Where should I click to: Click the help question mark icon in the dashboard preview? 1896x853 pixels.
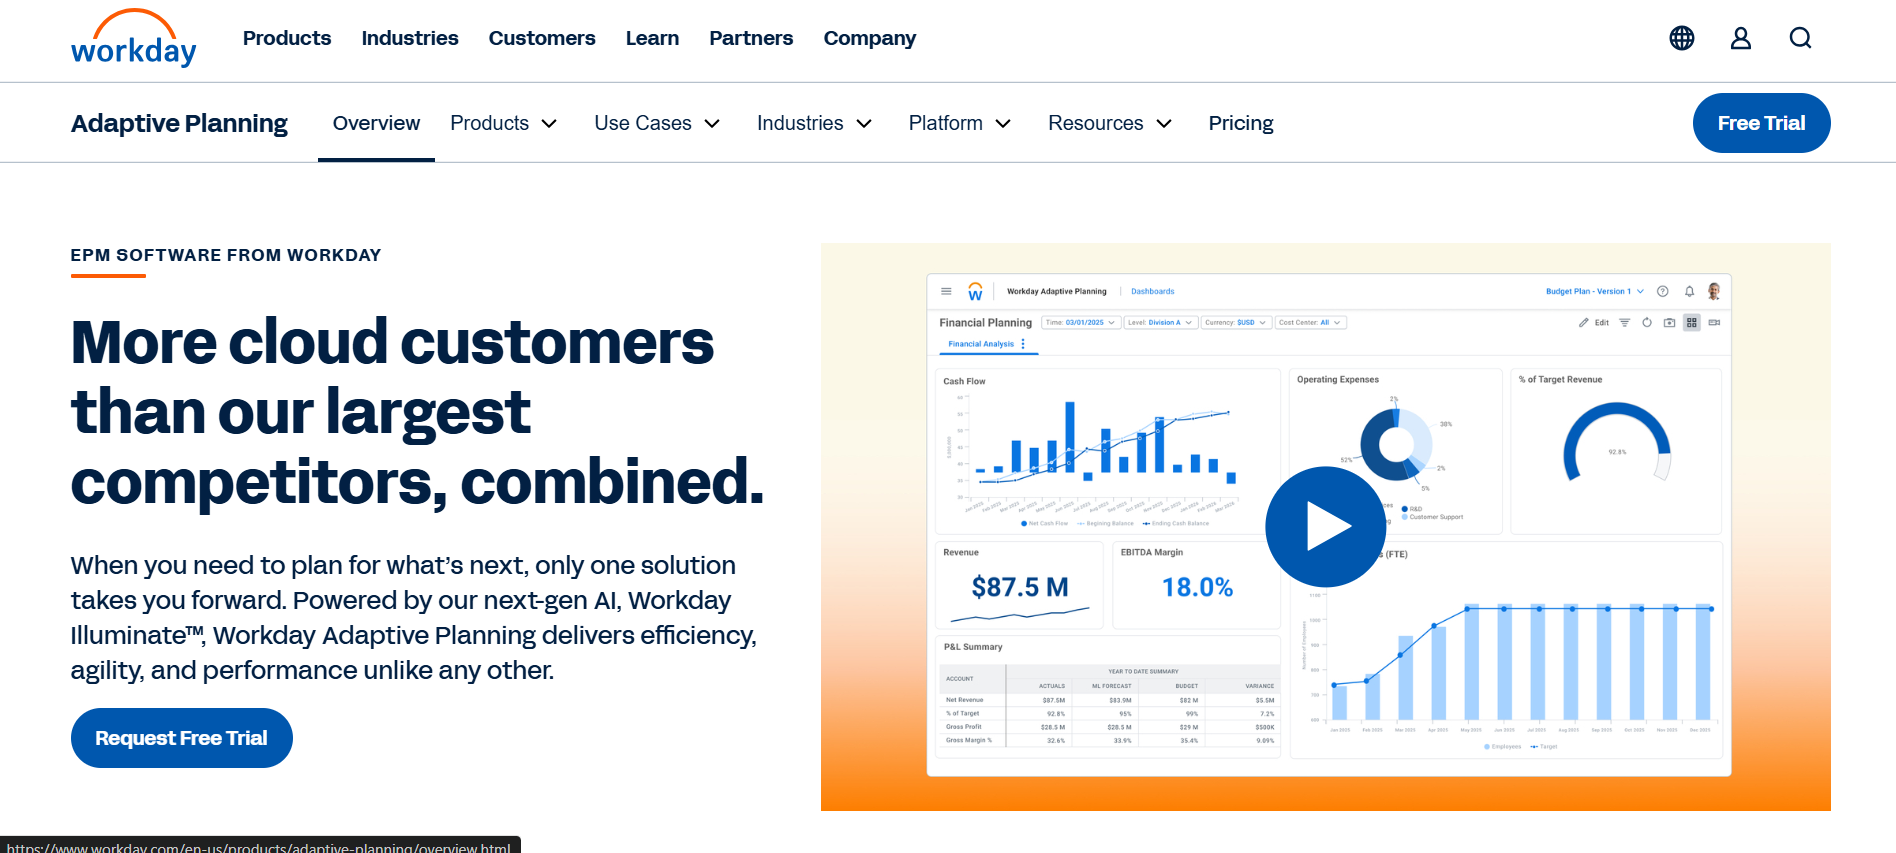point(1663,291)
